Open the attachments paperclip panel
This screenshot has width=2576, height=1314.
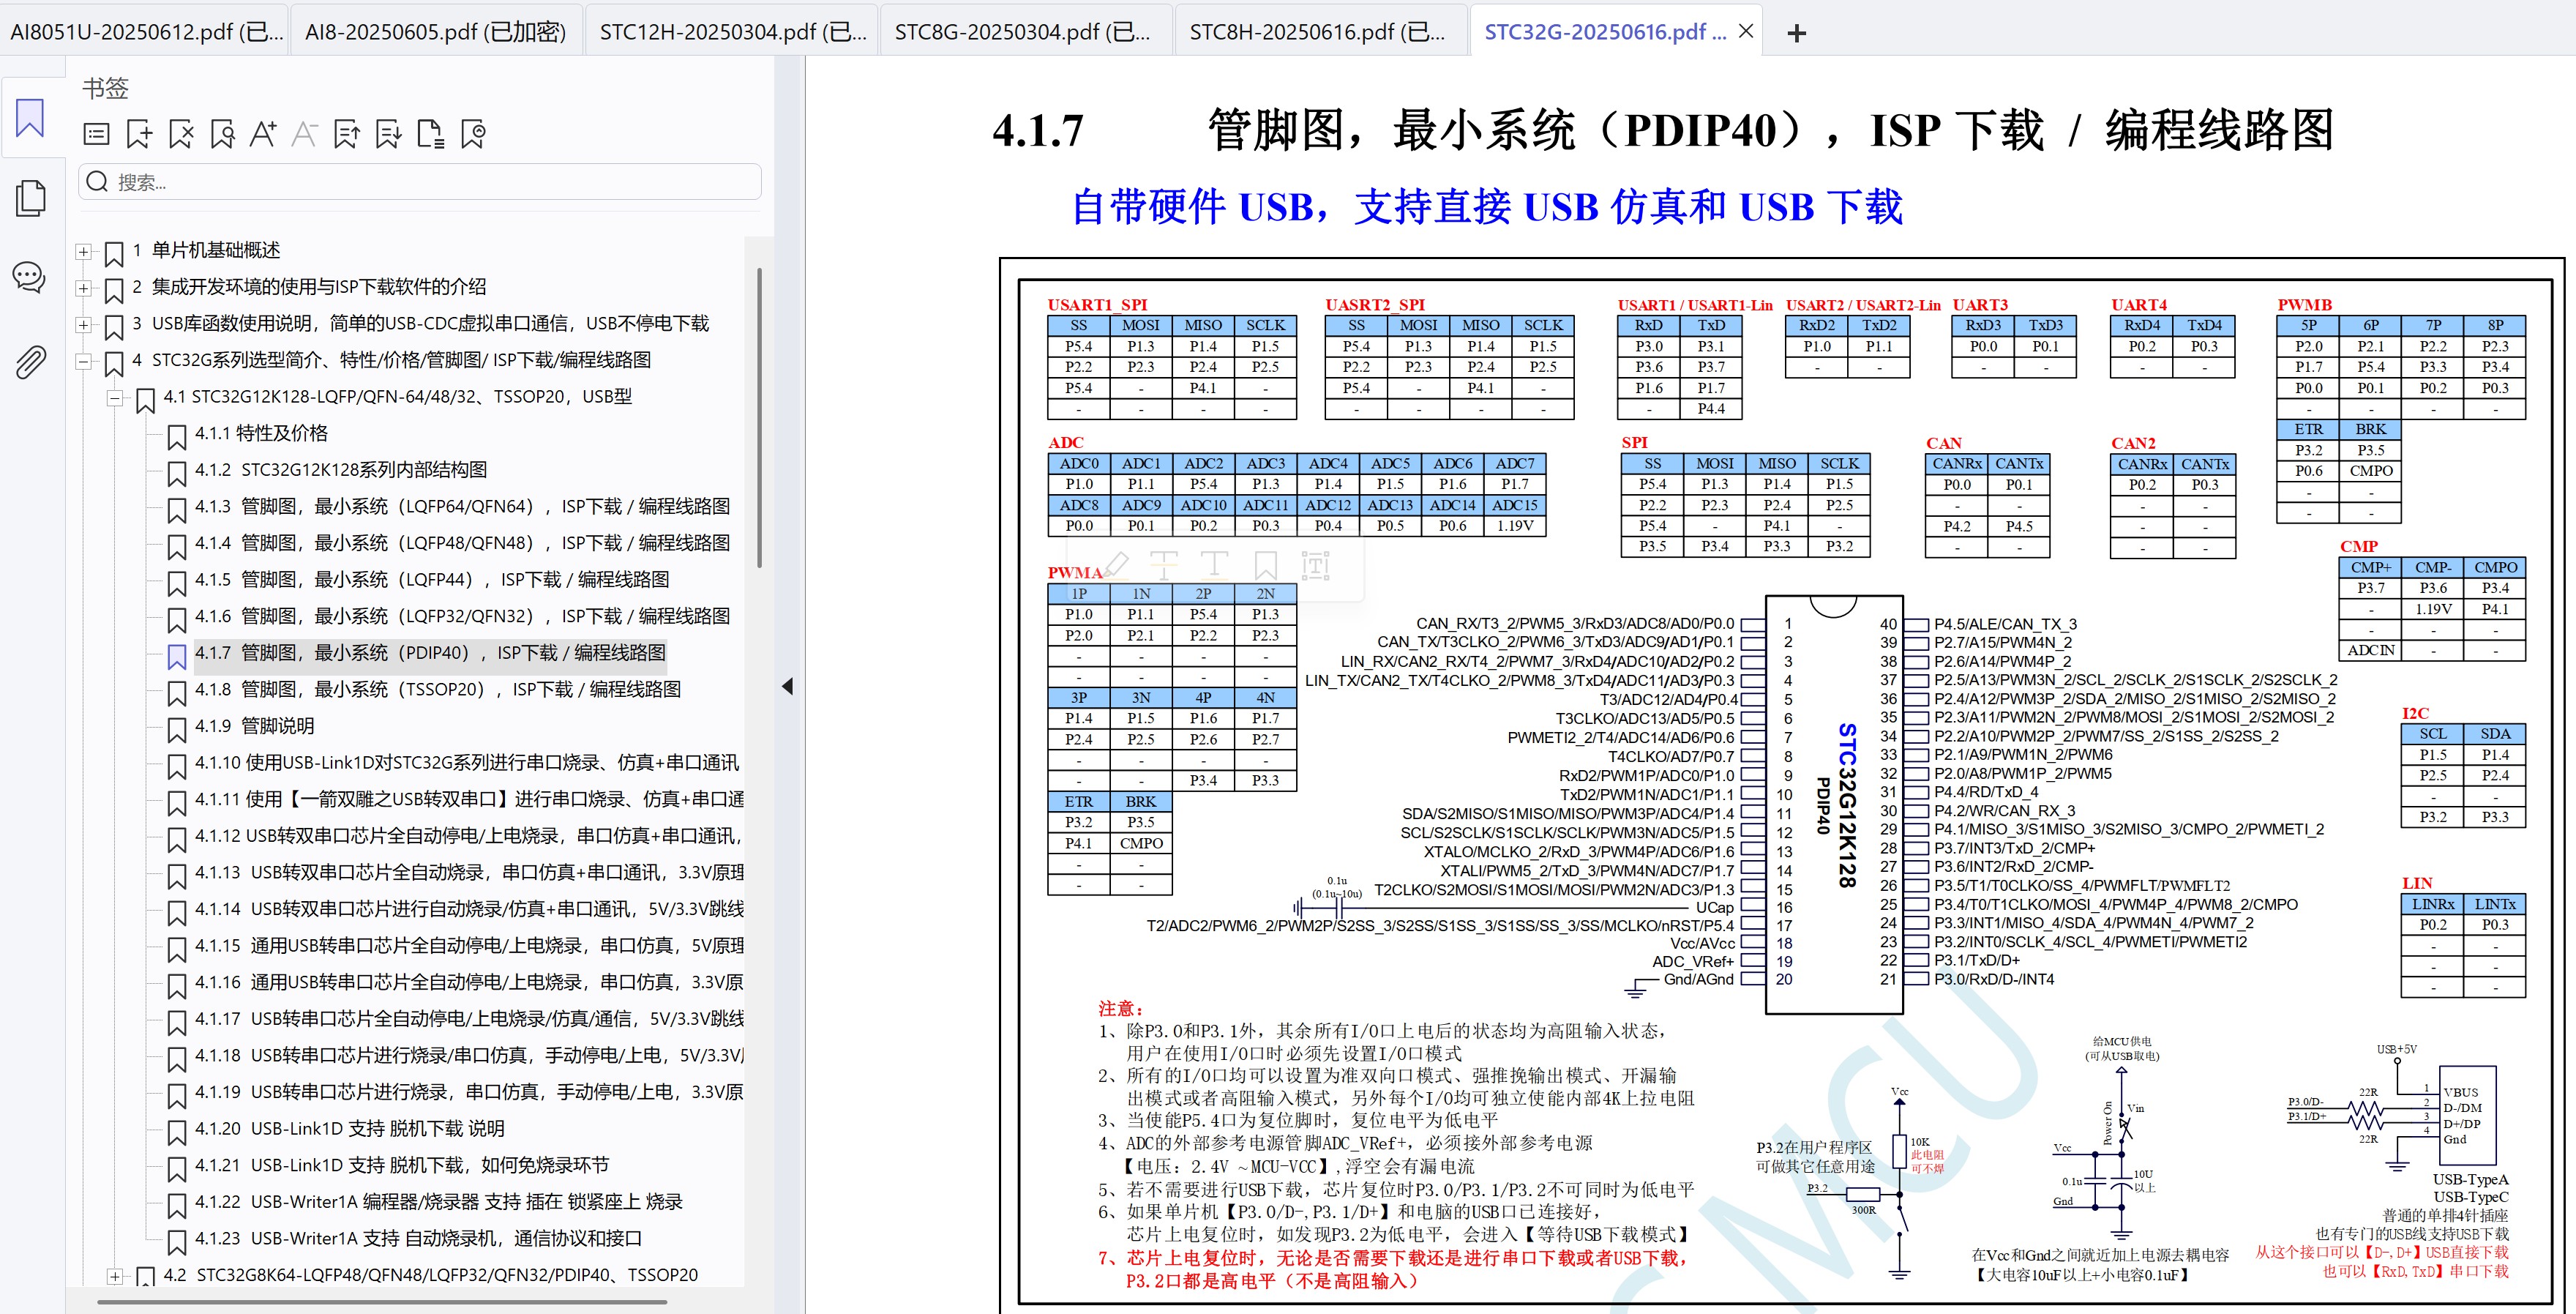click(x=30, y=362)
